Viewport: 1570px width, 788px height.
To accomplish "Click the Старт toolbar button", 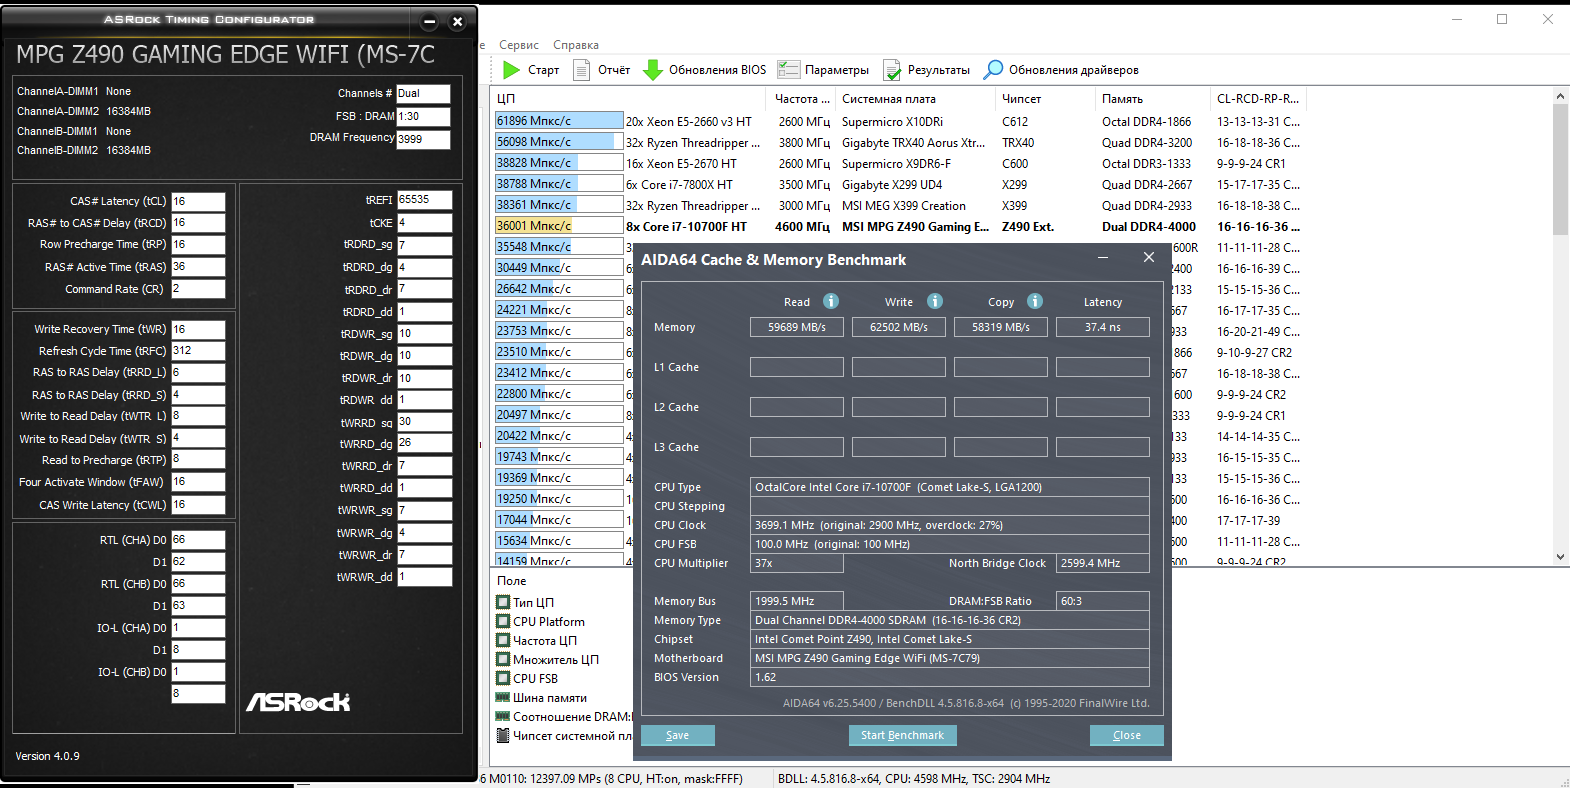I will pos(531,70).
